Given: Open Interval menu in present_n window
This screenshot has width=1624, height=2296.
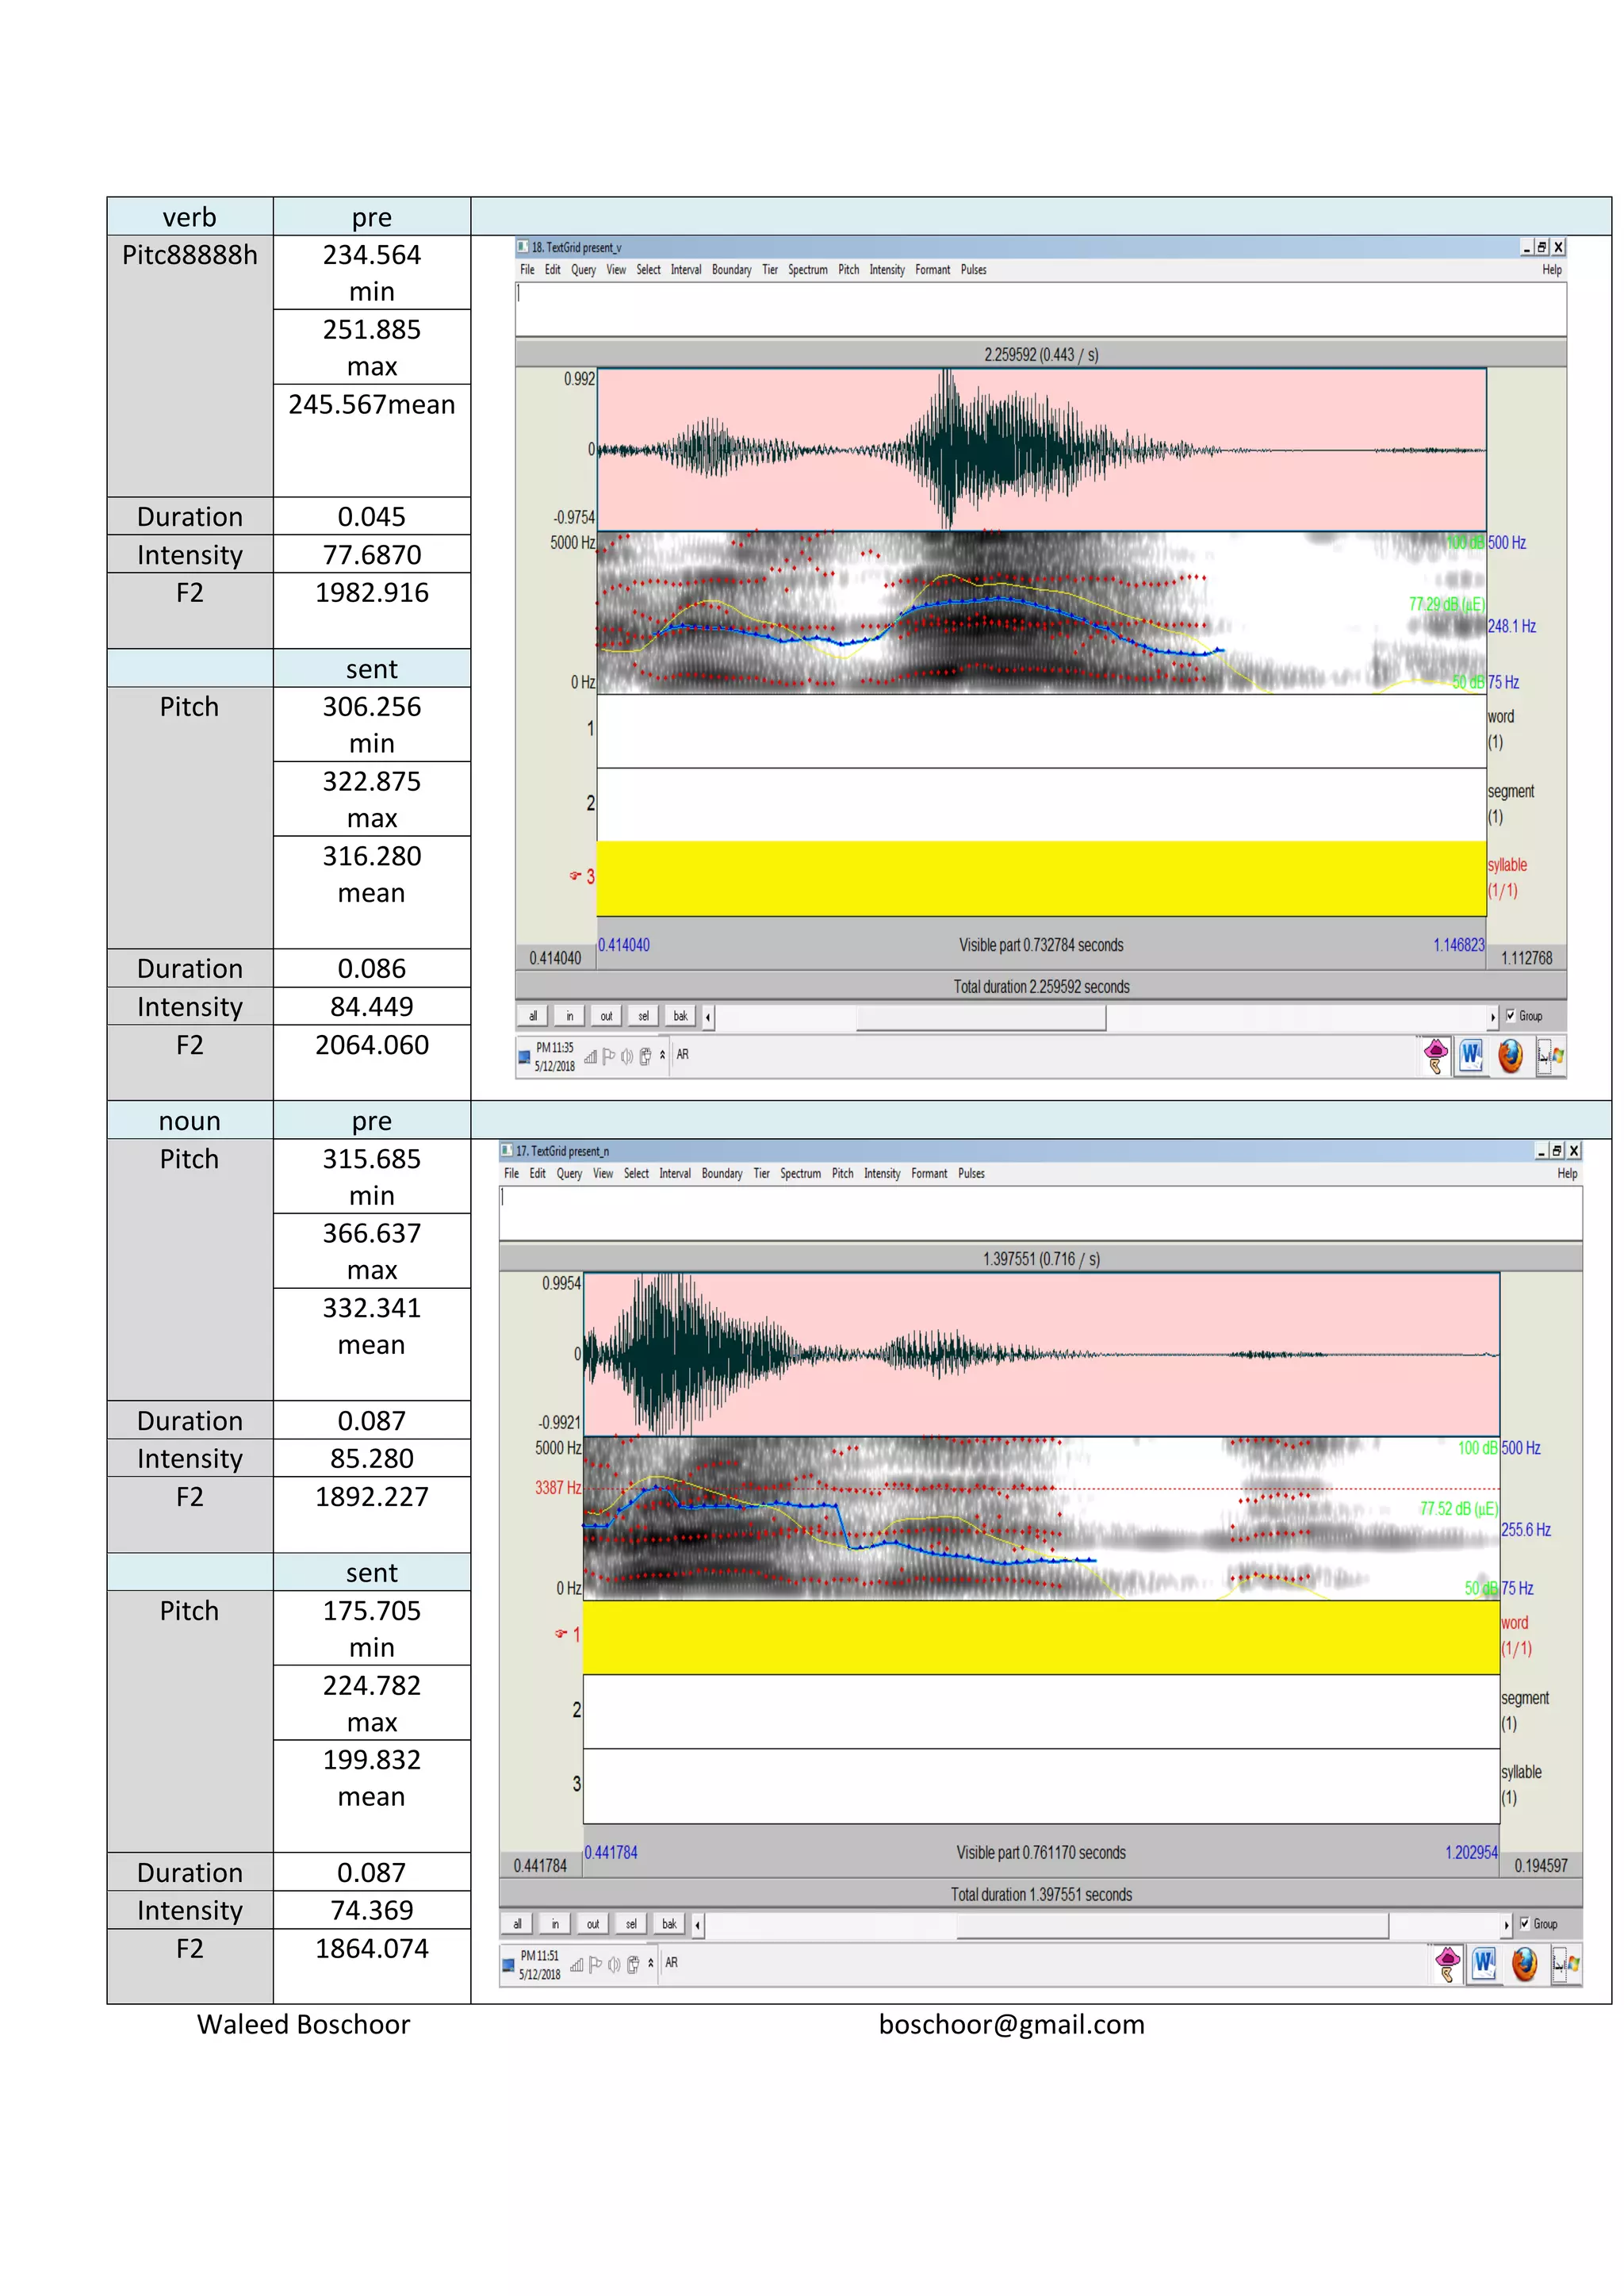Looking at the screenshot, I should click(675, 1174).
